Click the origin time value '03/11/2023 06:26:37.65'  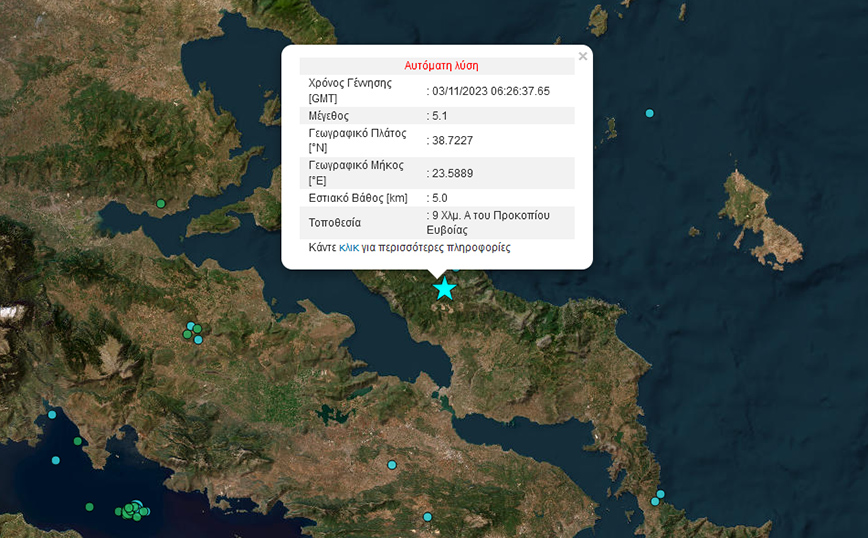[x=491, y=91]
